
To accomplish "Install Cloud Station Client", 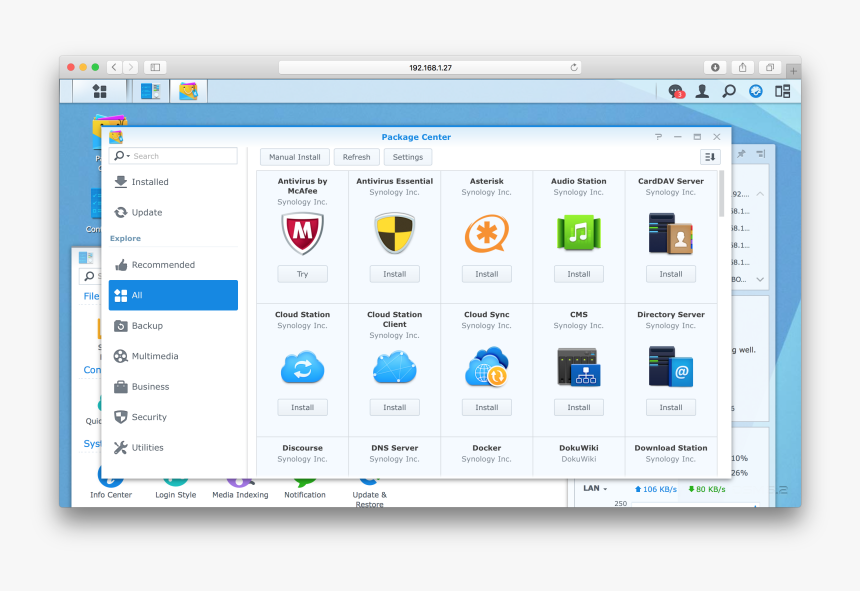I will click(x=394, y=407).
